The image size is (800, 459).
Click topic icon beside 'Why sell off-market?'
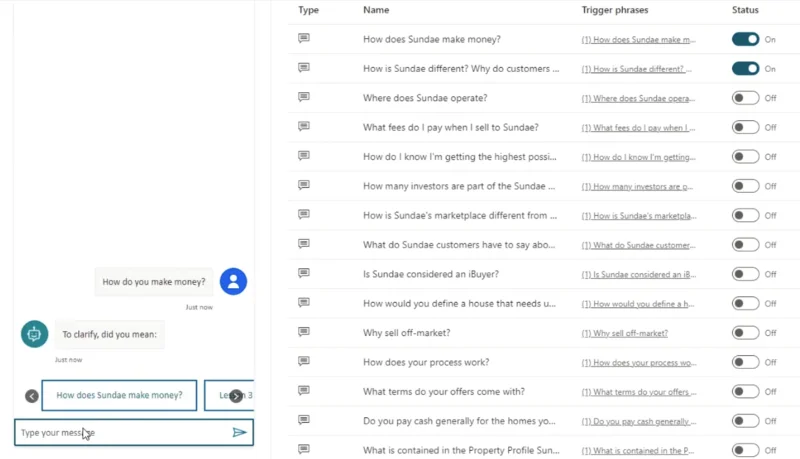click(x=304, y=332)
